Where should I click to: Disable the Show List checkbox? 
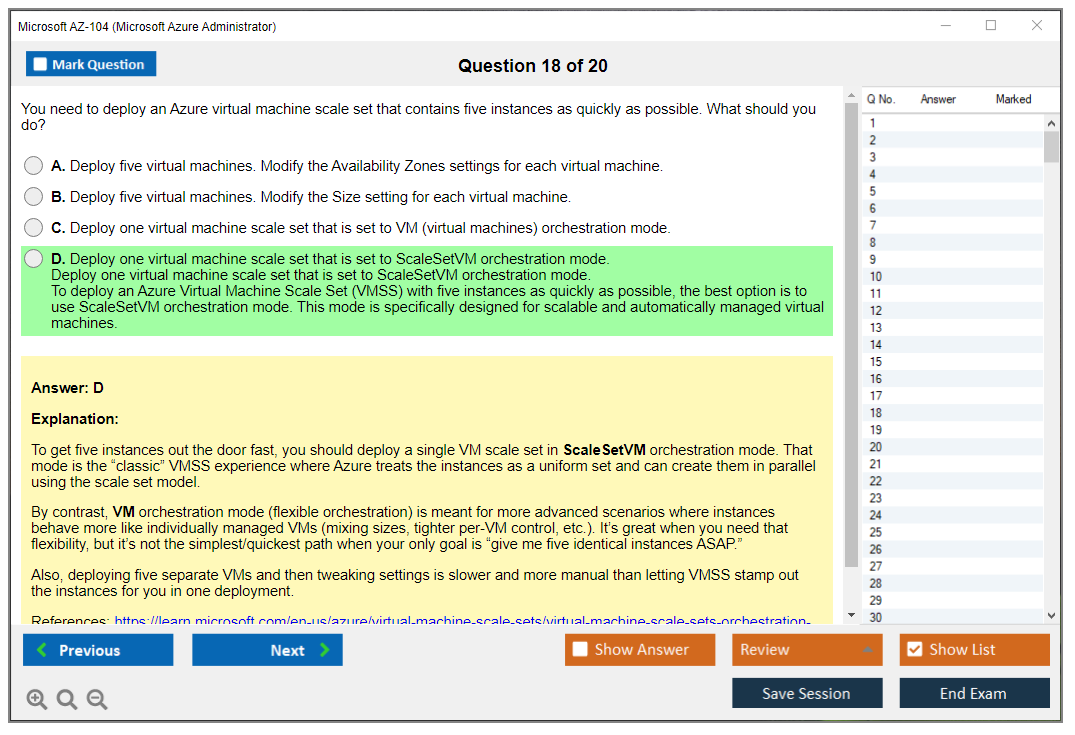tap(915, 649)
